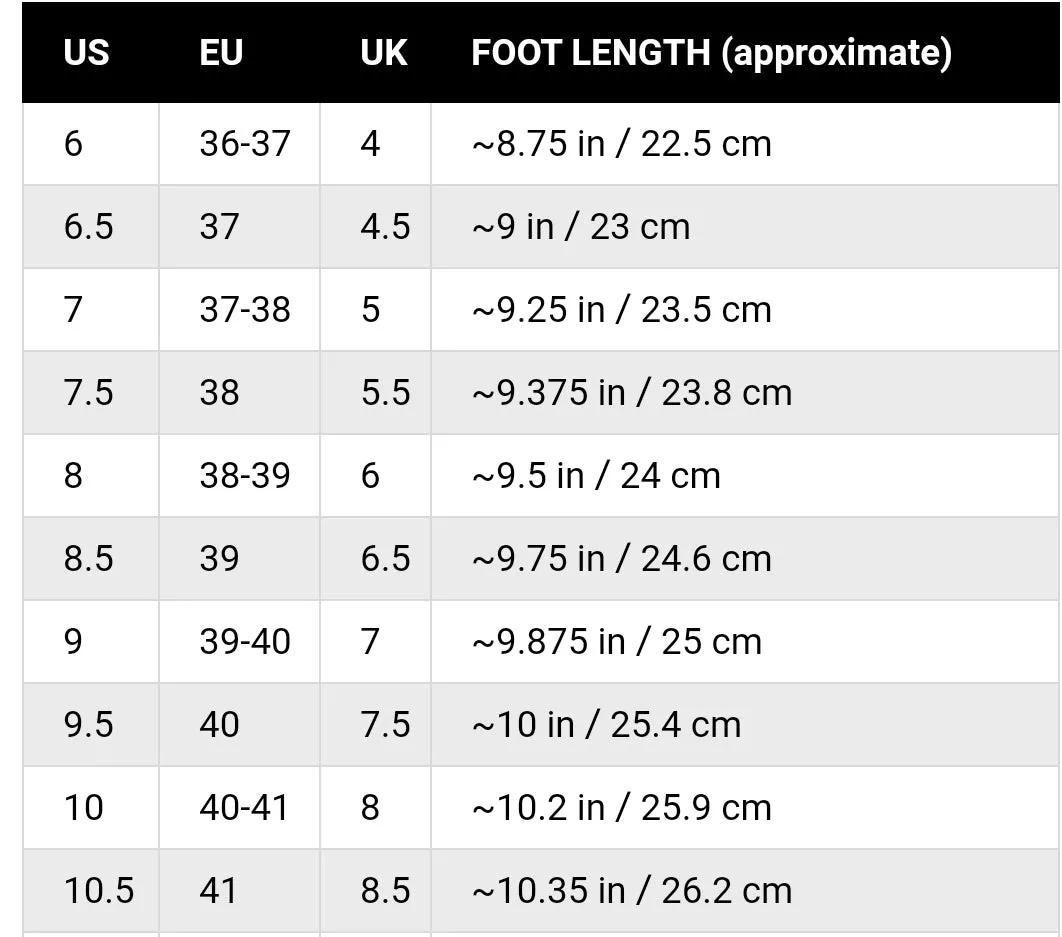Select the ~9.875 in / 25 cm cell
Image resolution: width=1062 pixels, height=937 pixels.
tap(745, 642)
